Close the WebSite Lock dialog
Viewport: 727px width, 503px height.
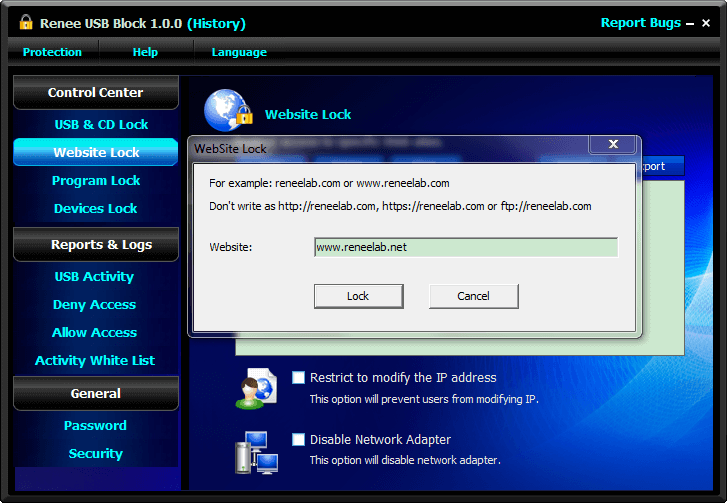coord(612,146)
